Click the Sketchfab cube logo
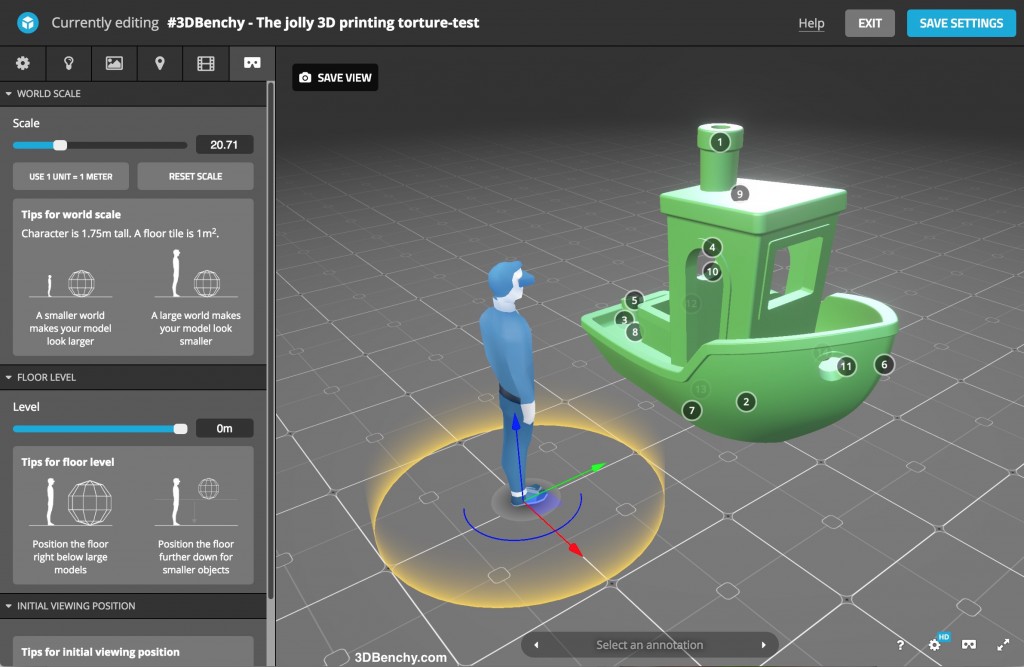The height and width of the screenshot is (667, 1024). tap(28, 23)
